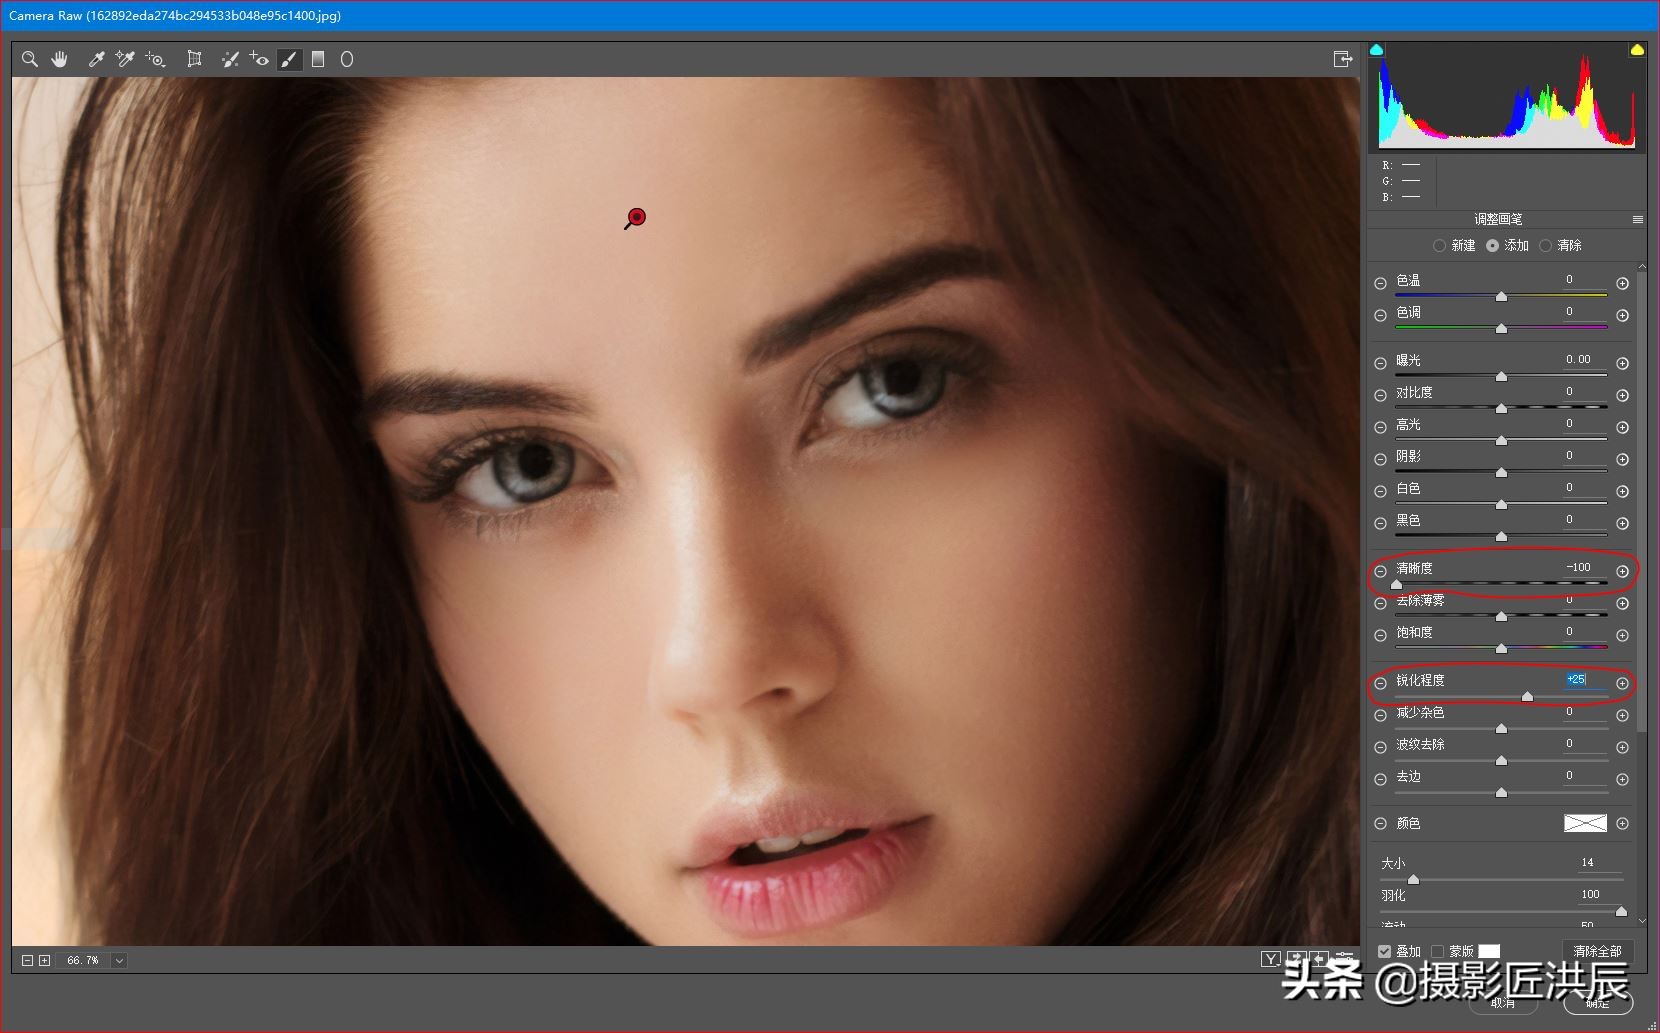
Task: Click the 清除全部 button
Action: coord(1597,951)
